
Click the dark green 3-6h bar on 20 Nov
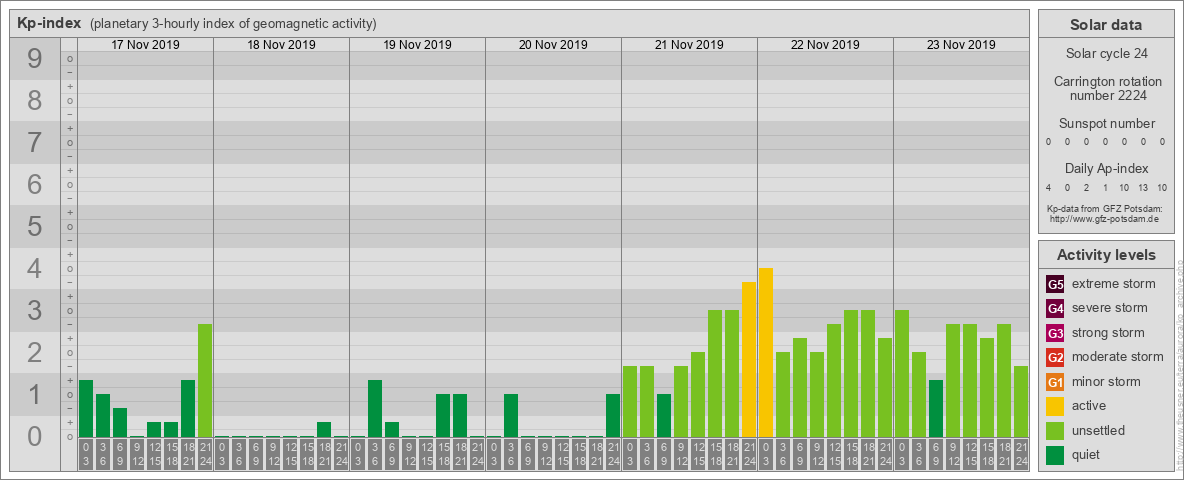511,415
